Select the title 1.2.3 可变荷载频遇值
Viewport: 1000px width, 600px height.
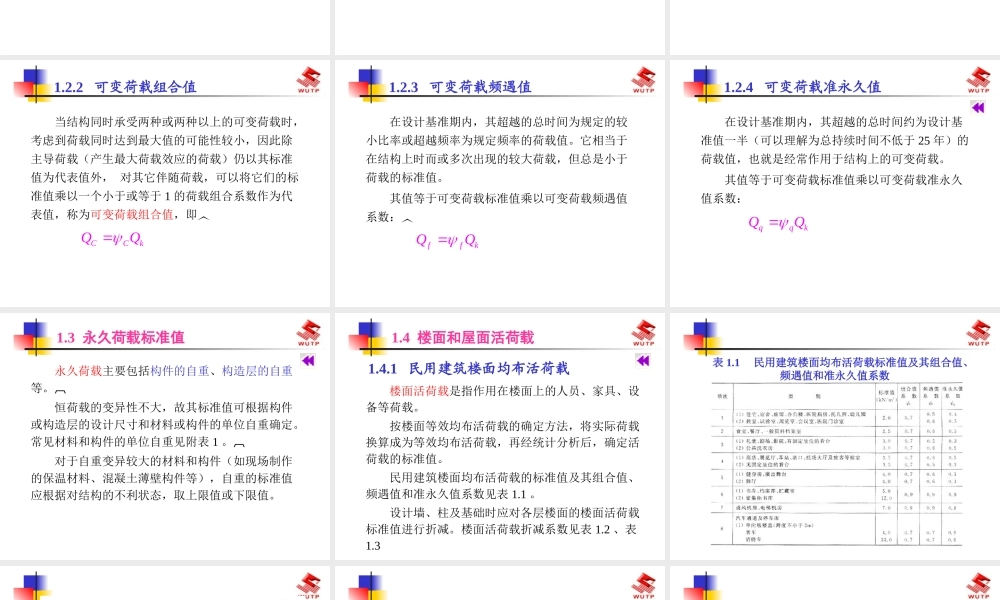[x=460, y=87]
